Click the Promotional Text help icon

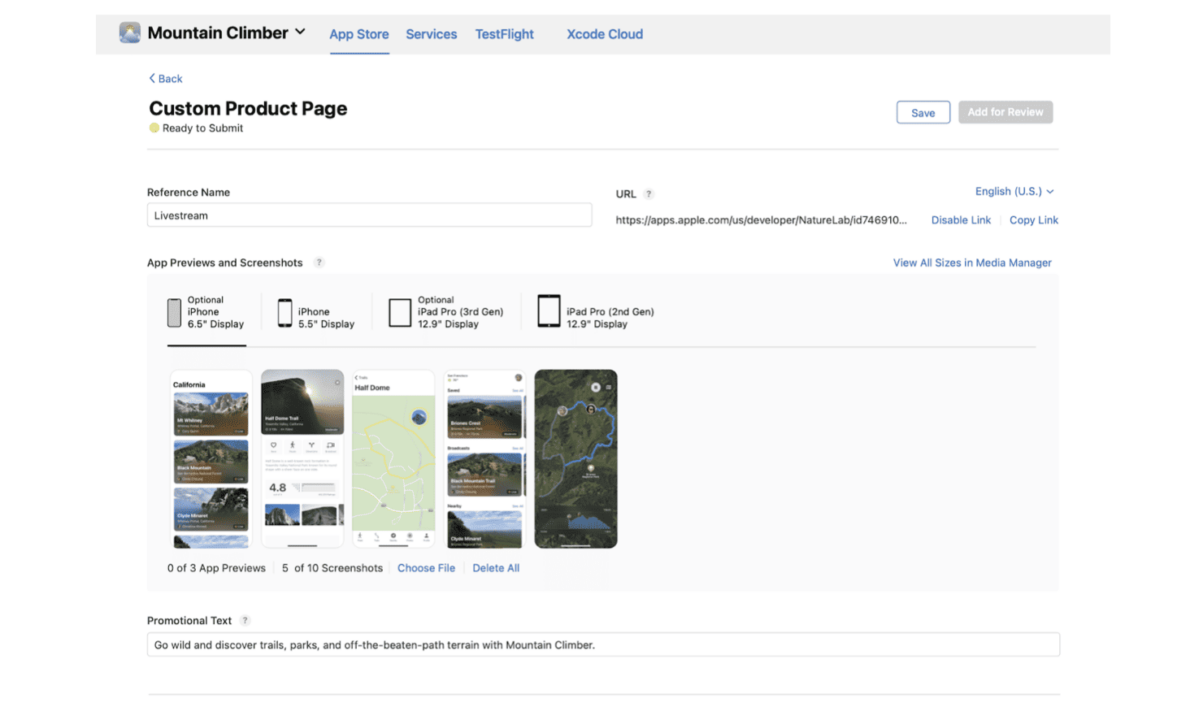(x=243, y=620)
